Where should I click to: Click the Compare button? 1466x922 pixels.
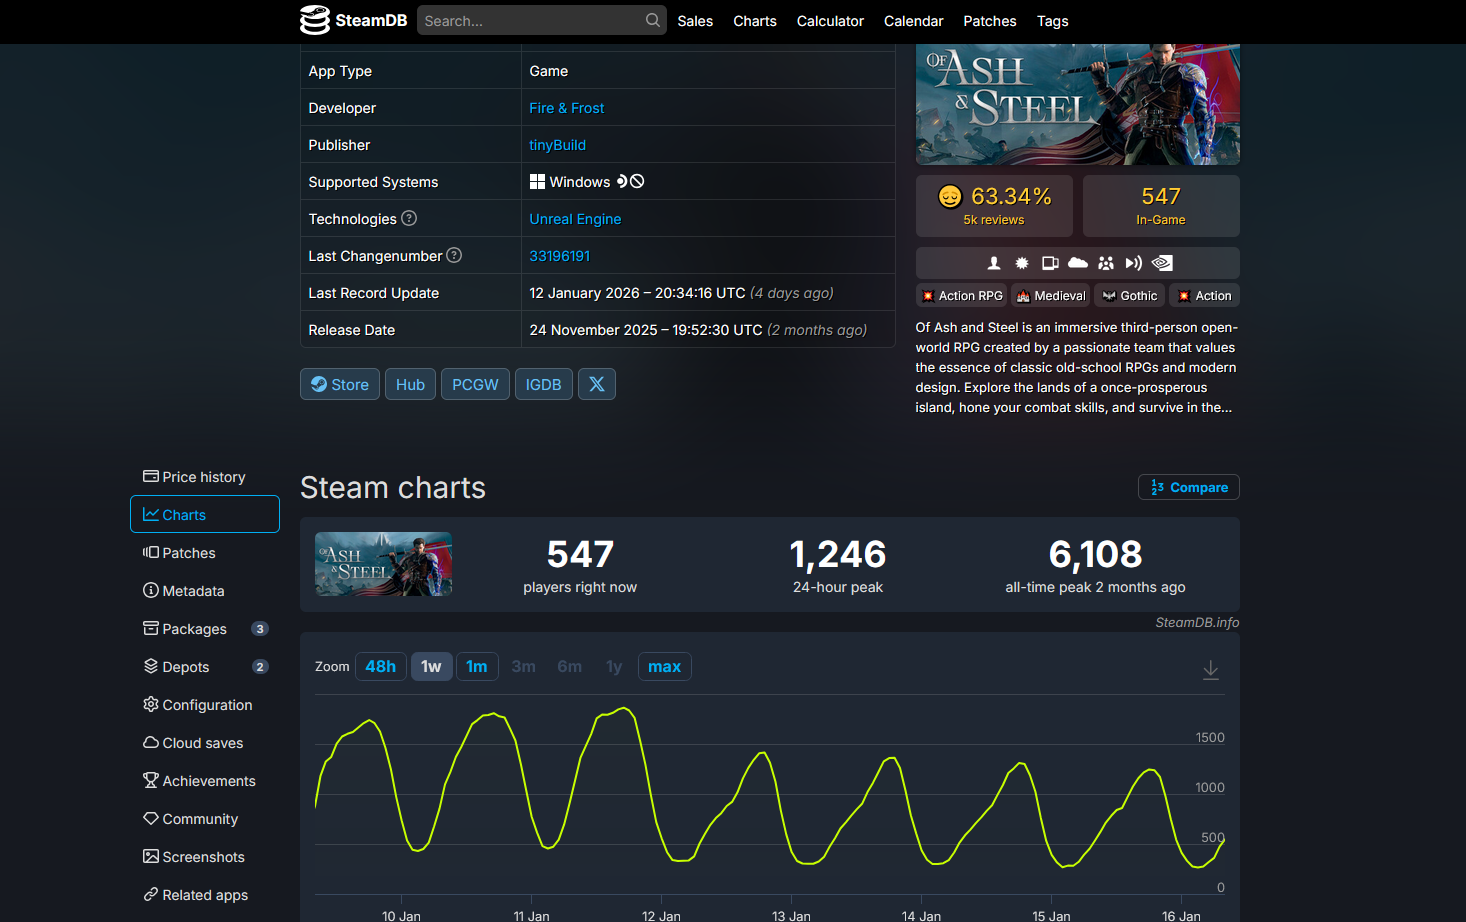[1189, 487]
